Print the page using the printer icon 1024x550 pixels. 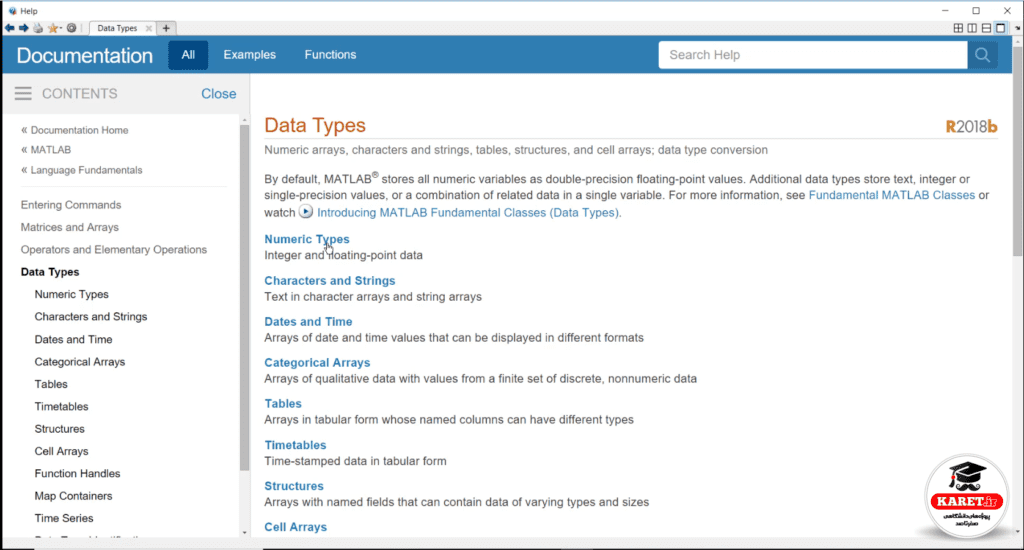click(x=38, y=28)
